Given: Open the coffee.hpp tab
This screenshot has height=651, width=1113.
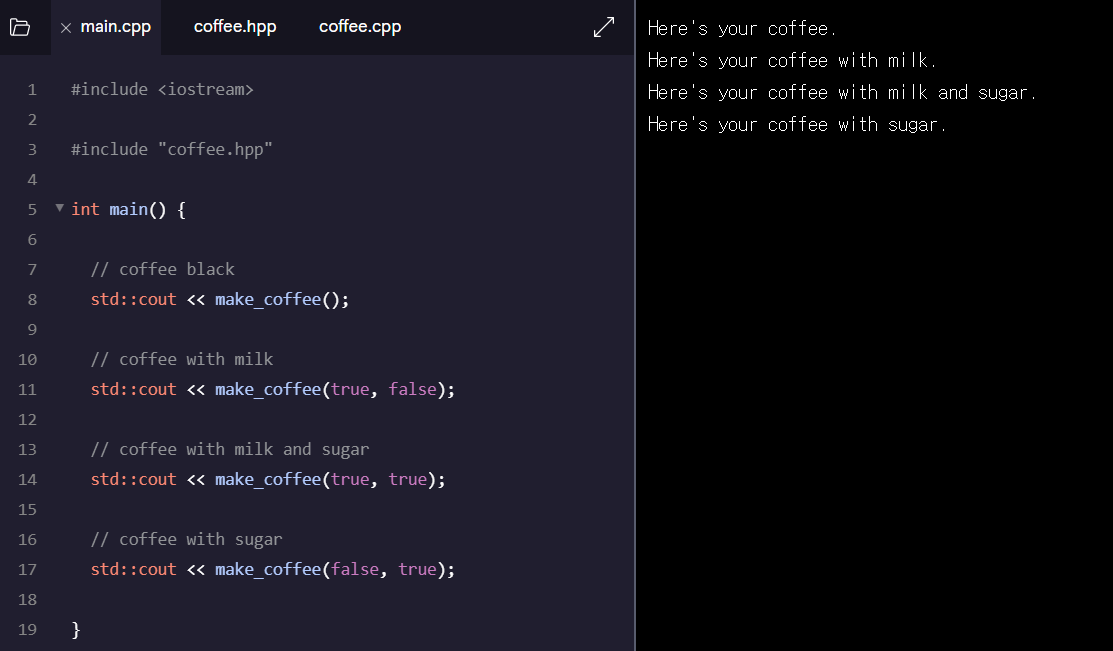Looking at the screenshot, I should 235,27.
